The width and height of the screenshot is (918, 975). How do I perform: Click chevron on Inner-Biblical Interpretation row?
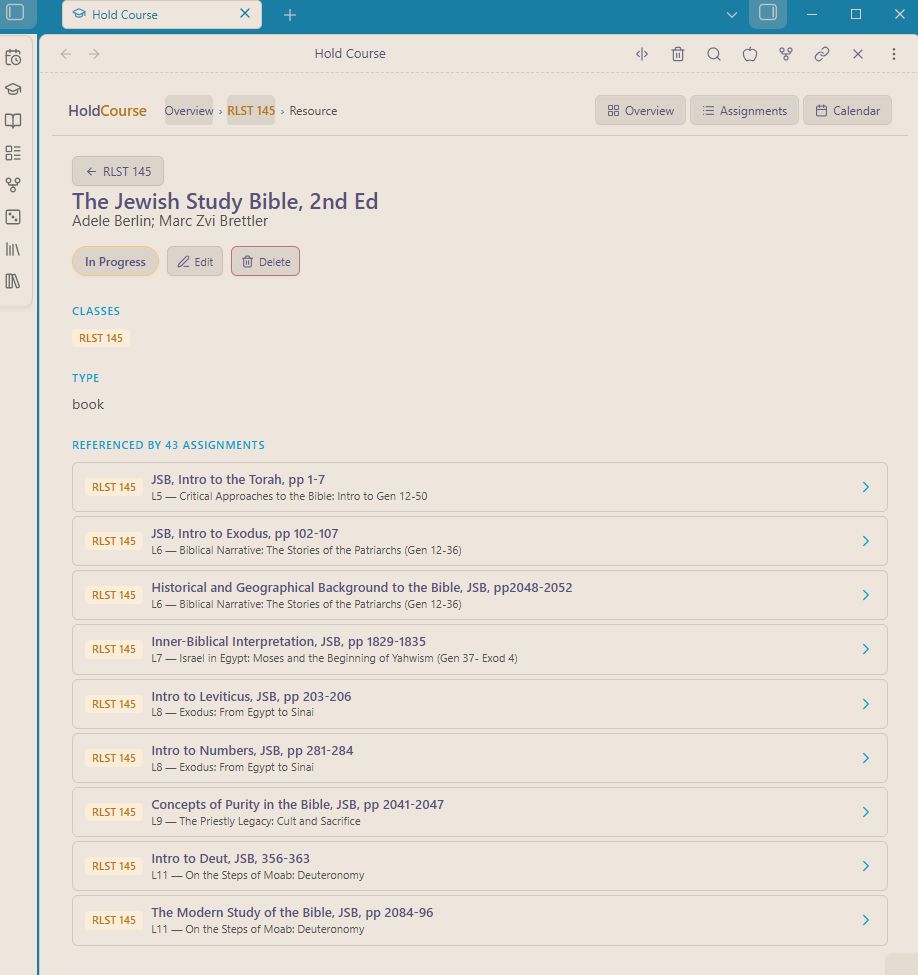point(866,650)
